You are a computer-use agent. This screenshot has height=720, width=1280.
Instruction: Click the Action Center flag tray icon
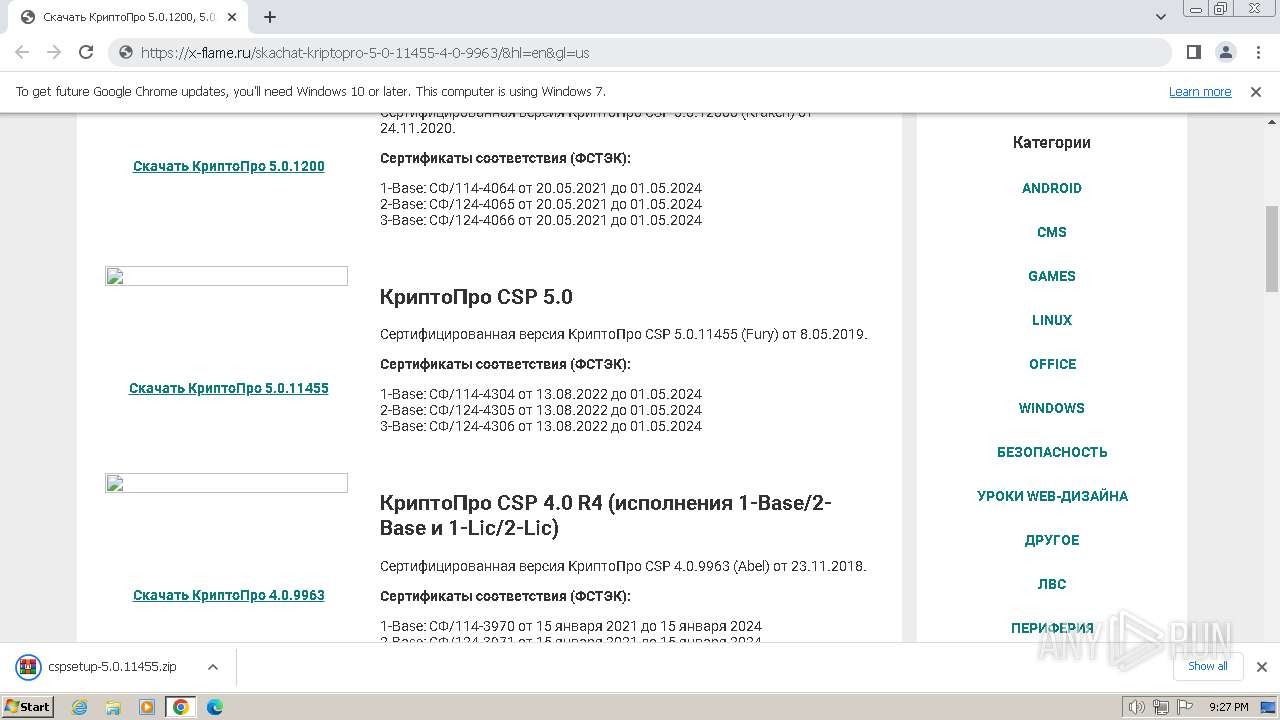[x=1183, y=707]
